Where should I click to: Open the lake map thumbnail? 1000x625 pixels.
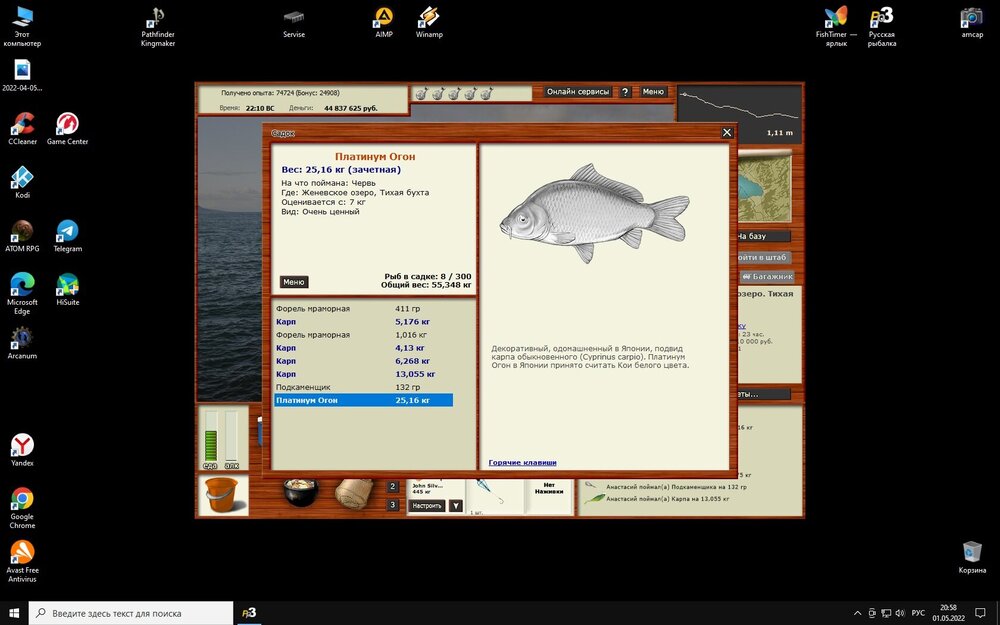(766, 188)
